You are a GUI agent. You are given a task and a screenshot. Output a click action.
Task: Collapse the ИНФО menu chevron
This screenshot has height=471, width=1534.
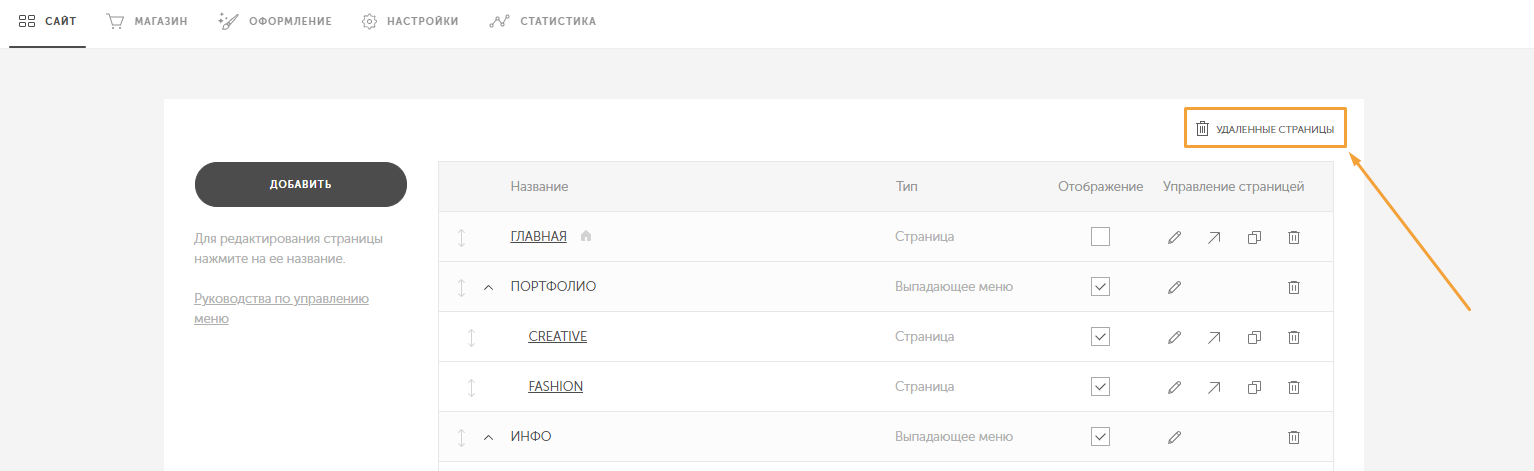coord(489,437)
